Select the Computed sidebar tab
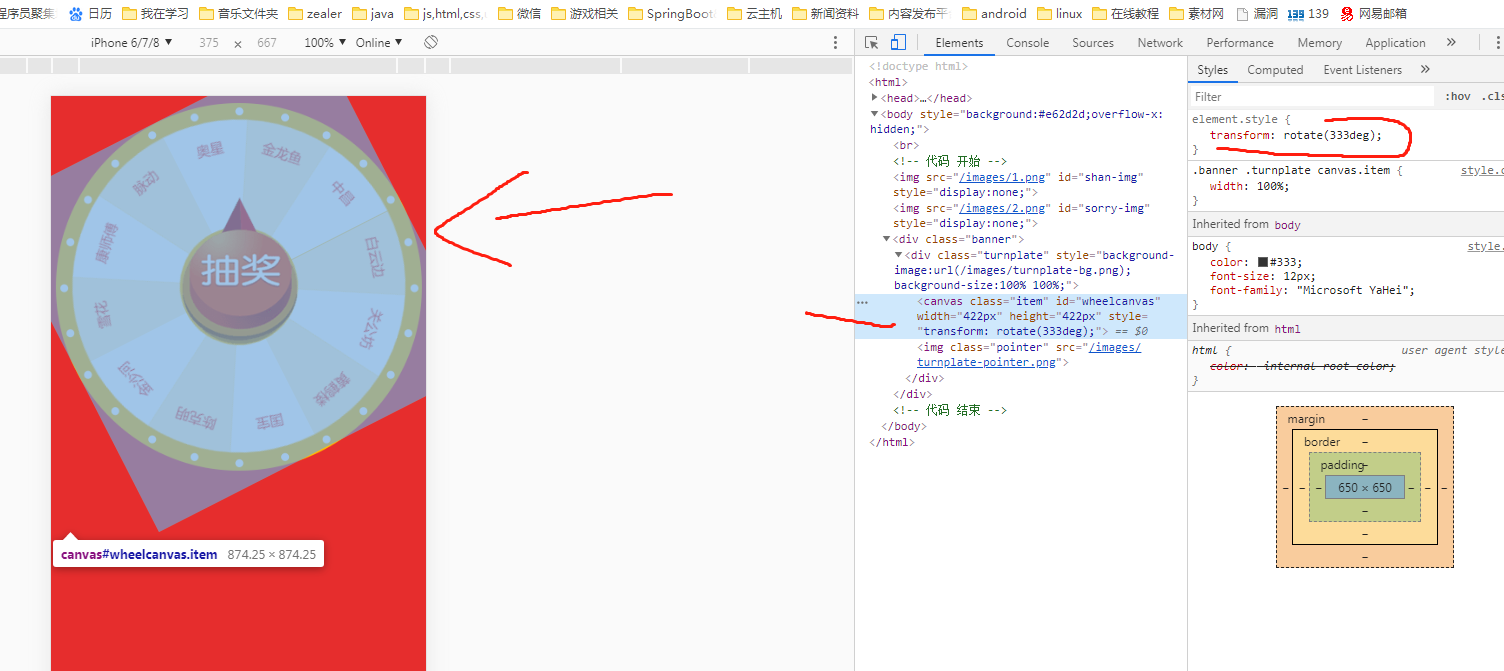The image size is (1504, 671). point(1275,70)
